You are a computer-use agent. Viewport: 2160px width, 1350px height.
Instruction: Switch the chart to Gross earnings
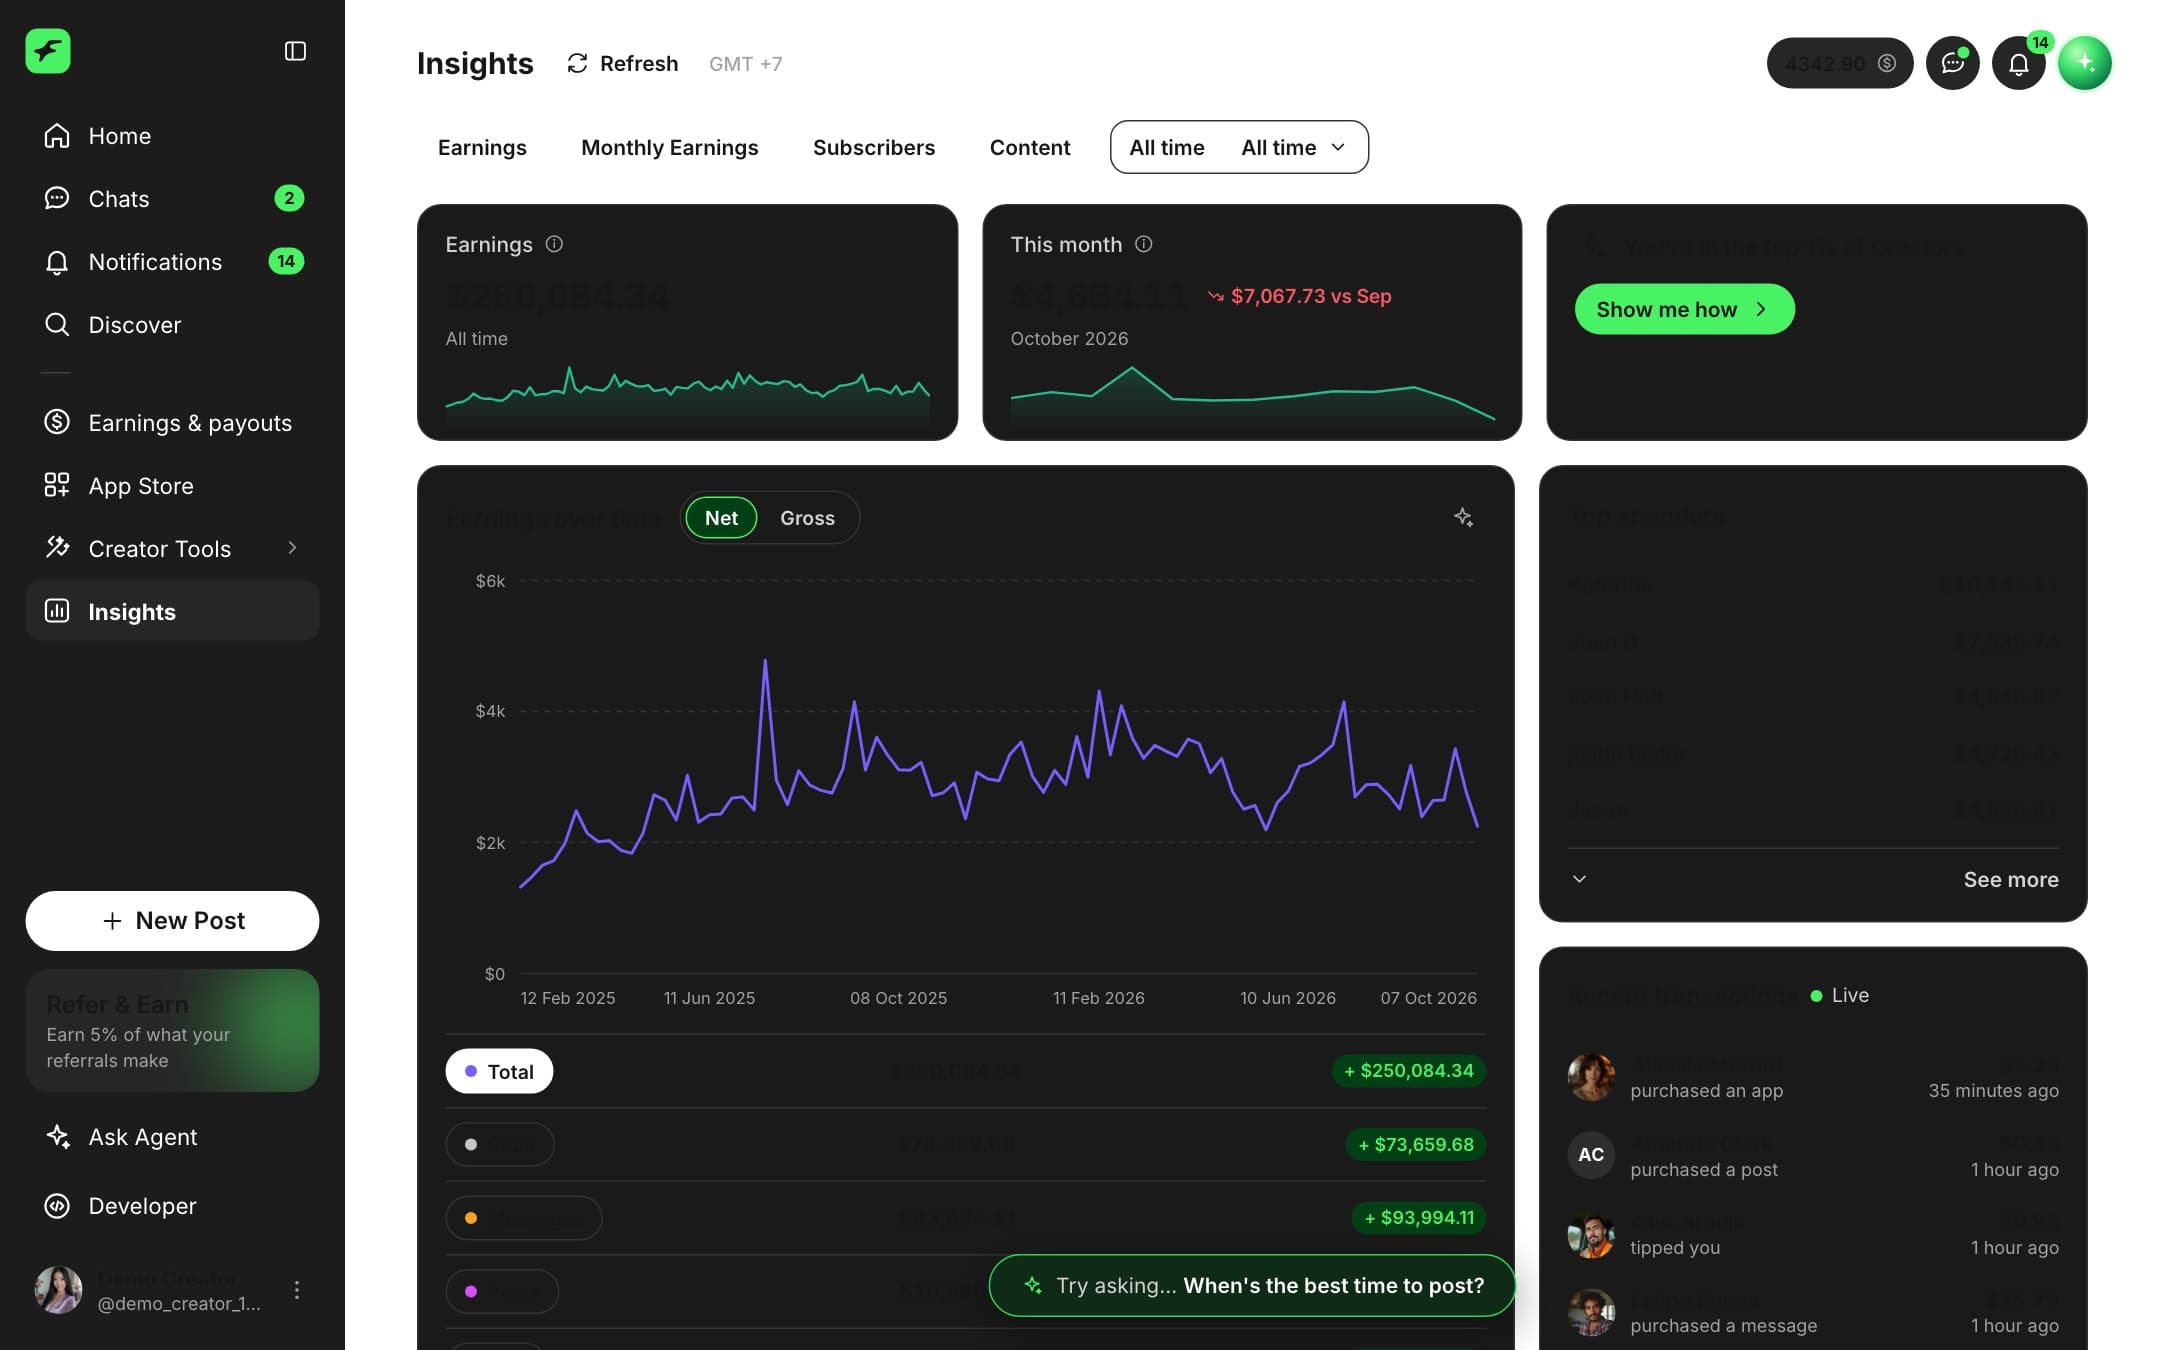click(x=807, y=518)
